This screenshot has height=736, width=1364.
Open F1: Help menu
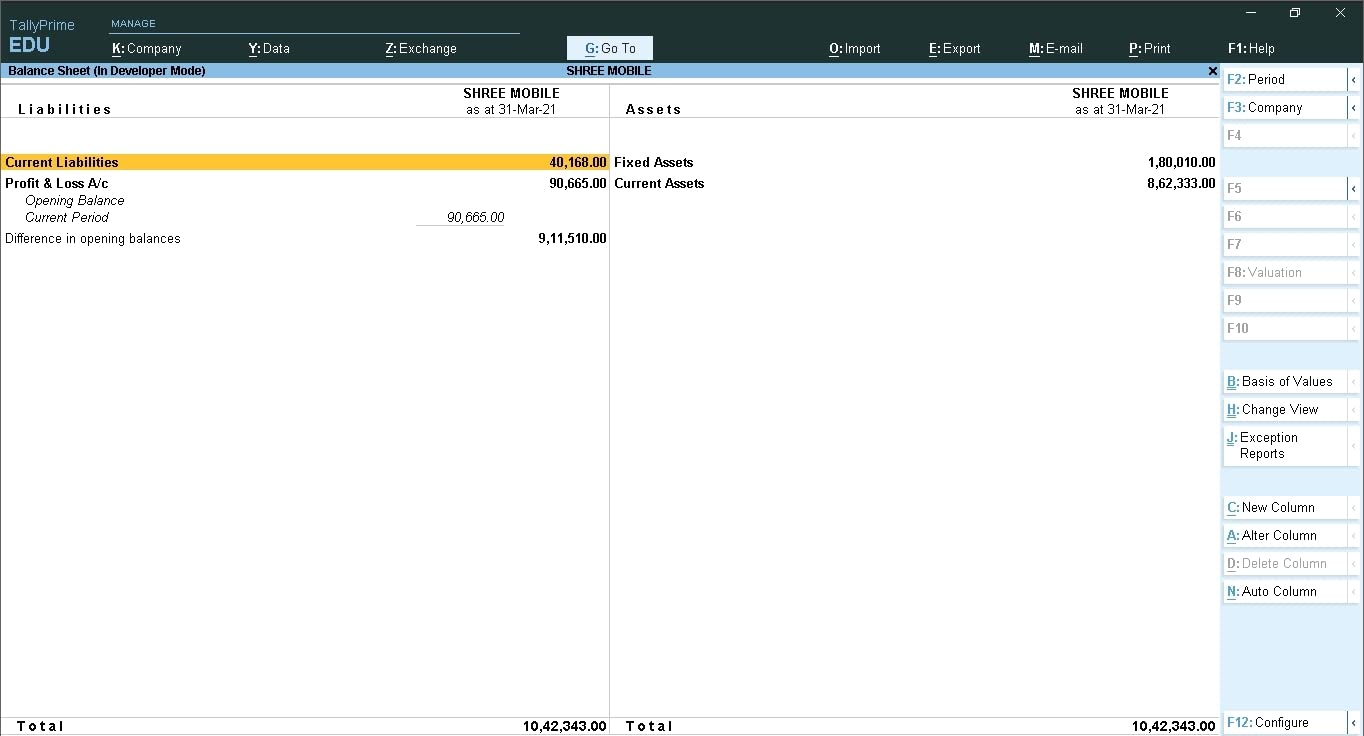(x=1251, y=48)
